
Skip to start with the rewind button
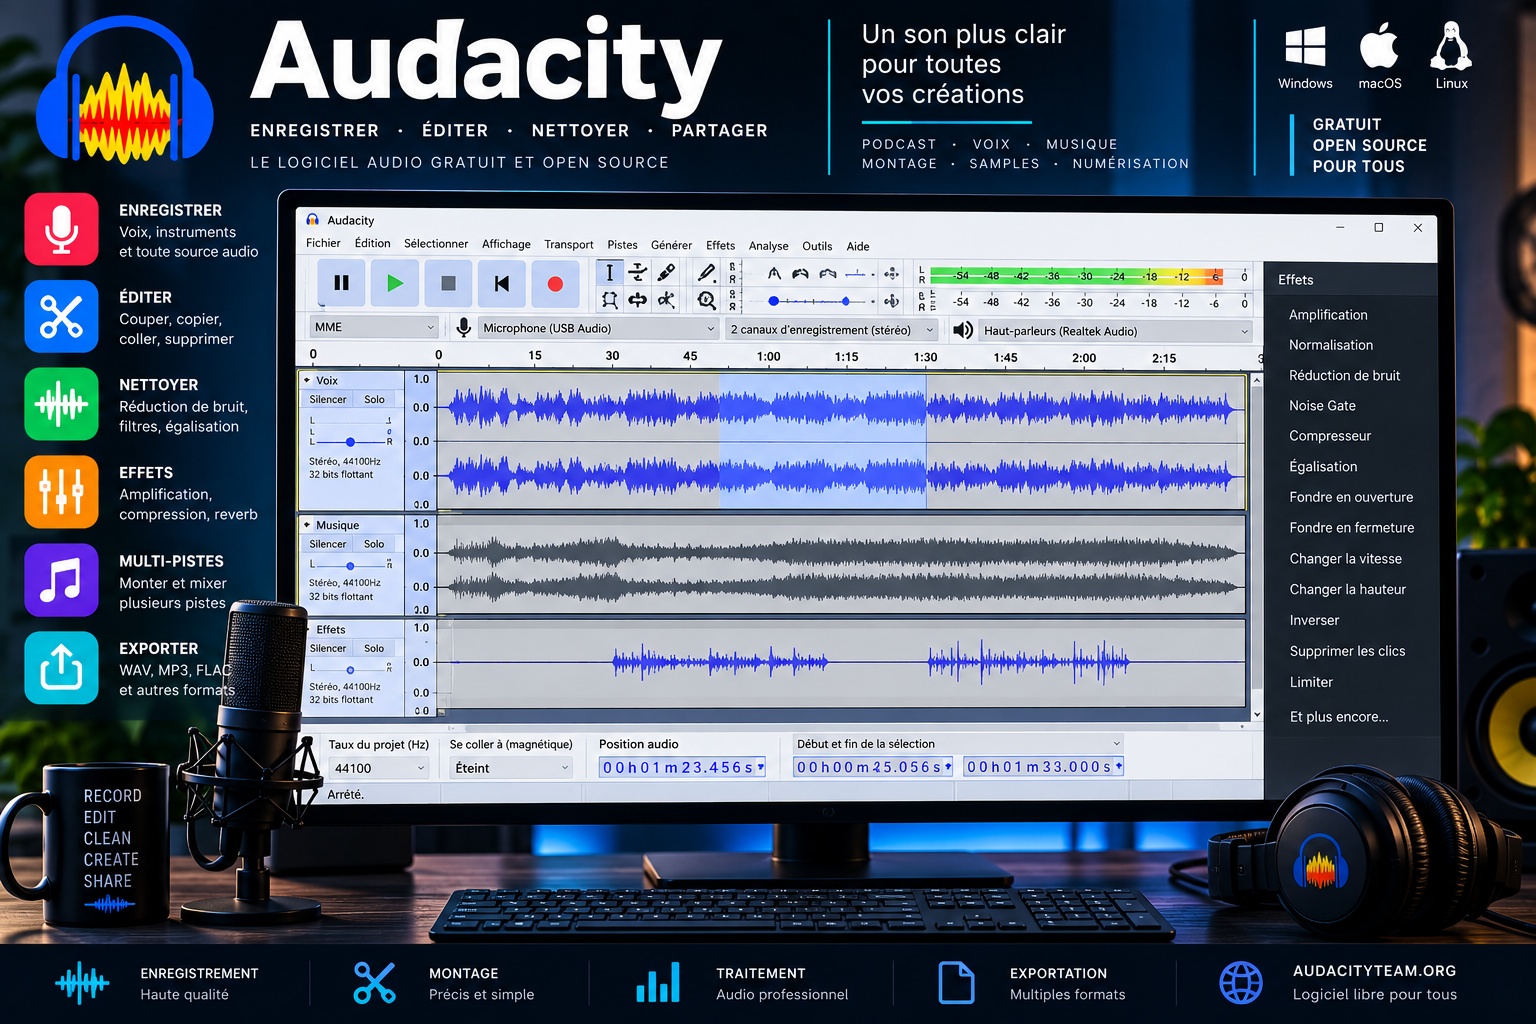point(502,283)
